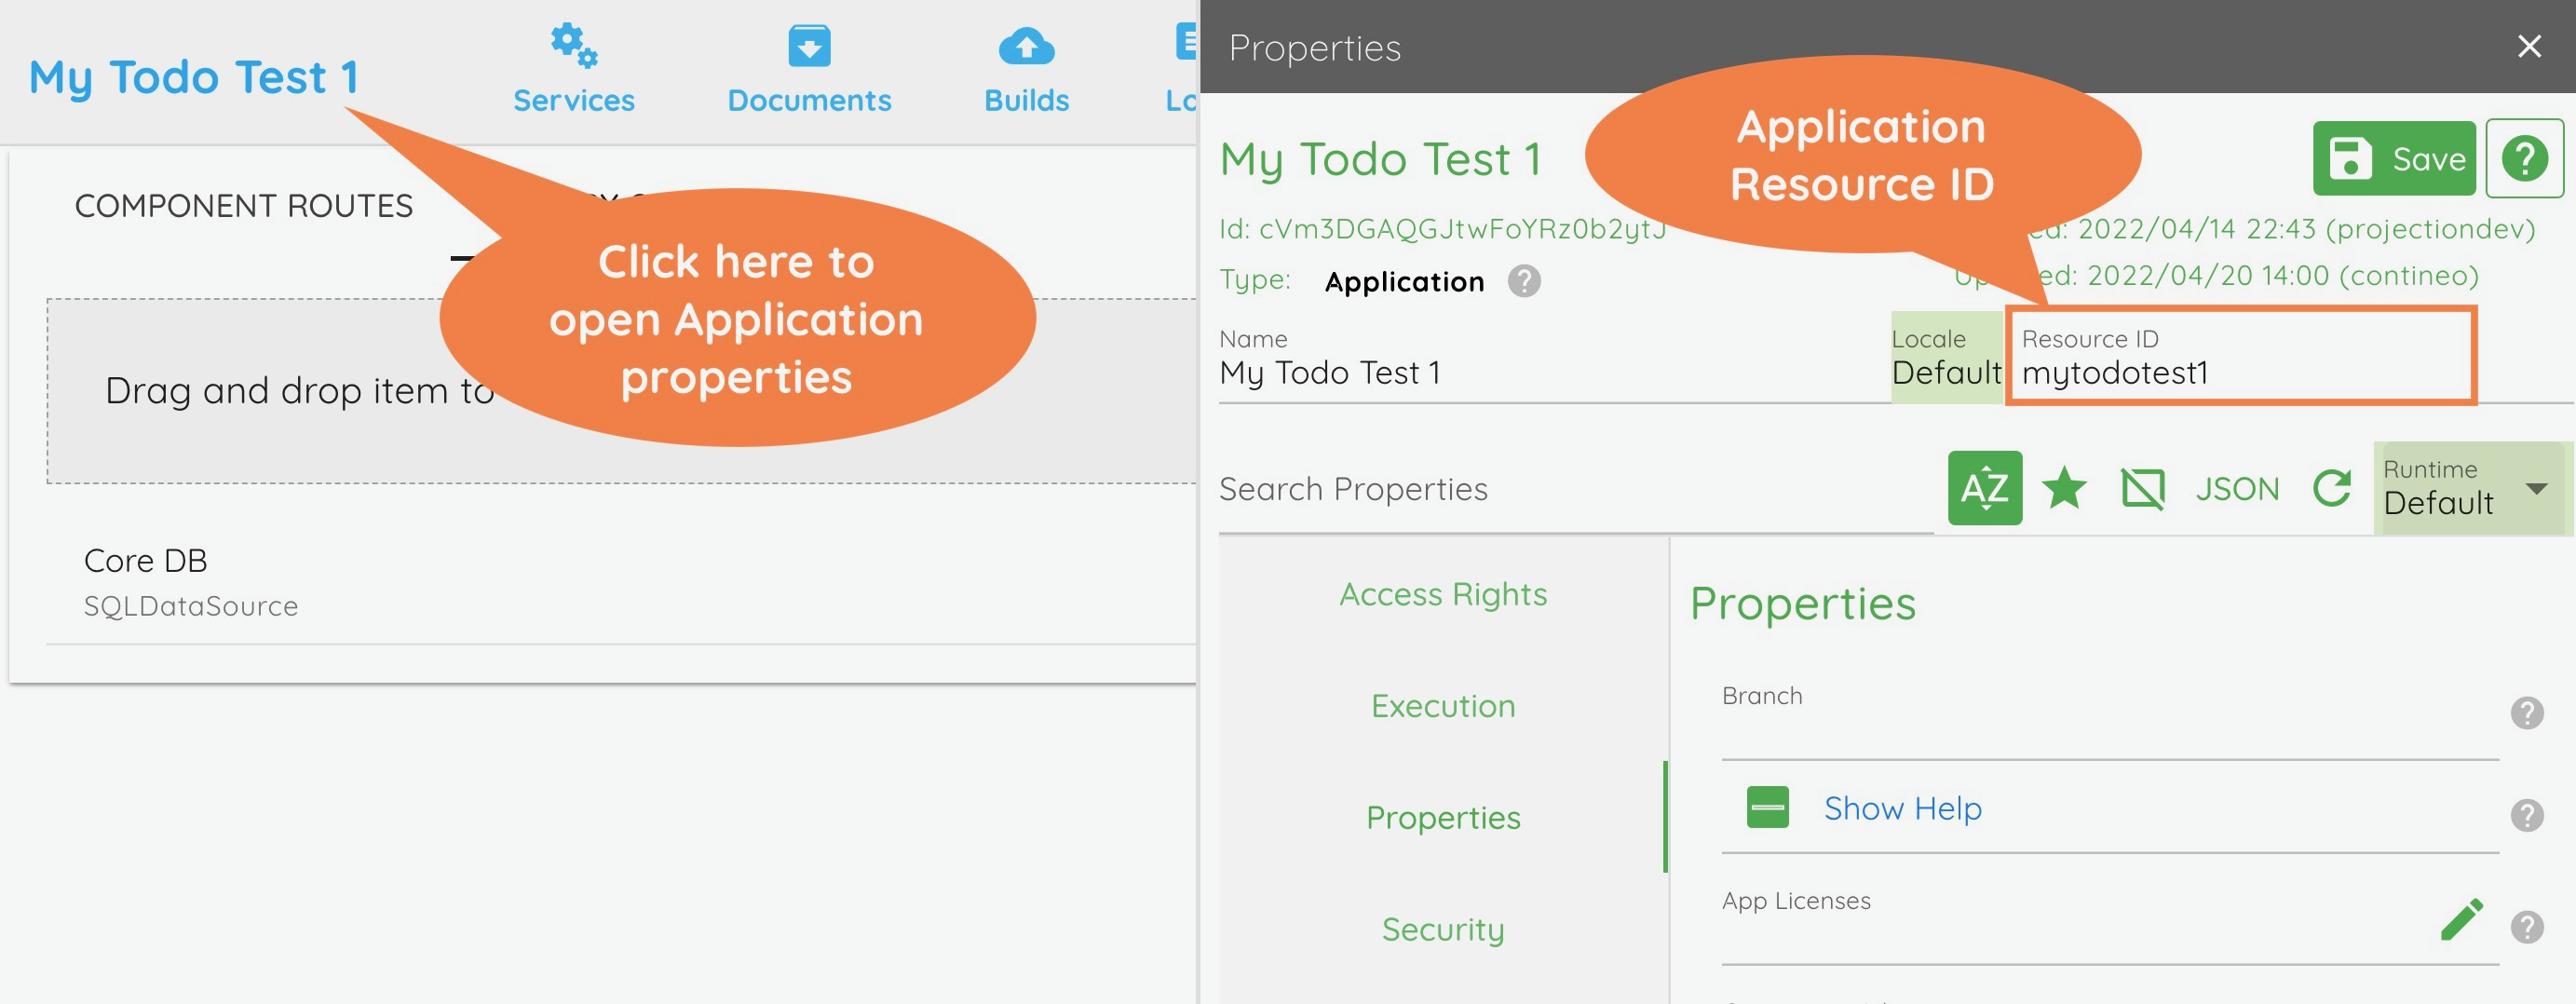
Task: Save the application properties
Action: (2393, 158)
